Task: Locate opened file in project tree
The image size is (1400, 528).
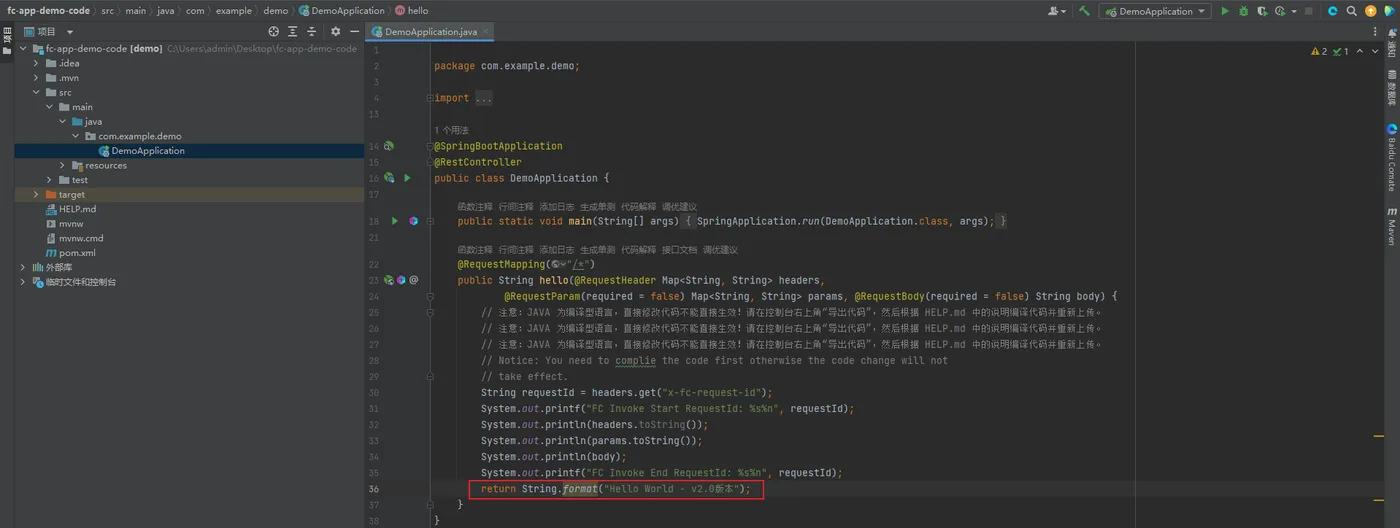Action: tap(273, 31)
